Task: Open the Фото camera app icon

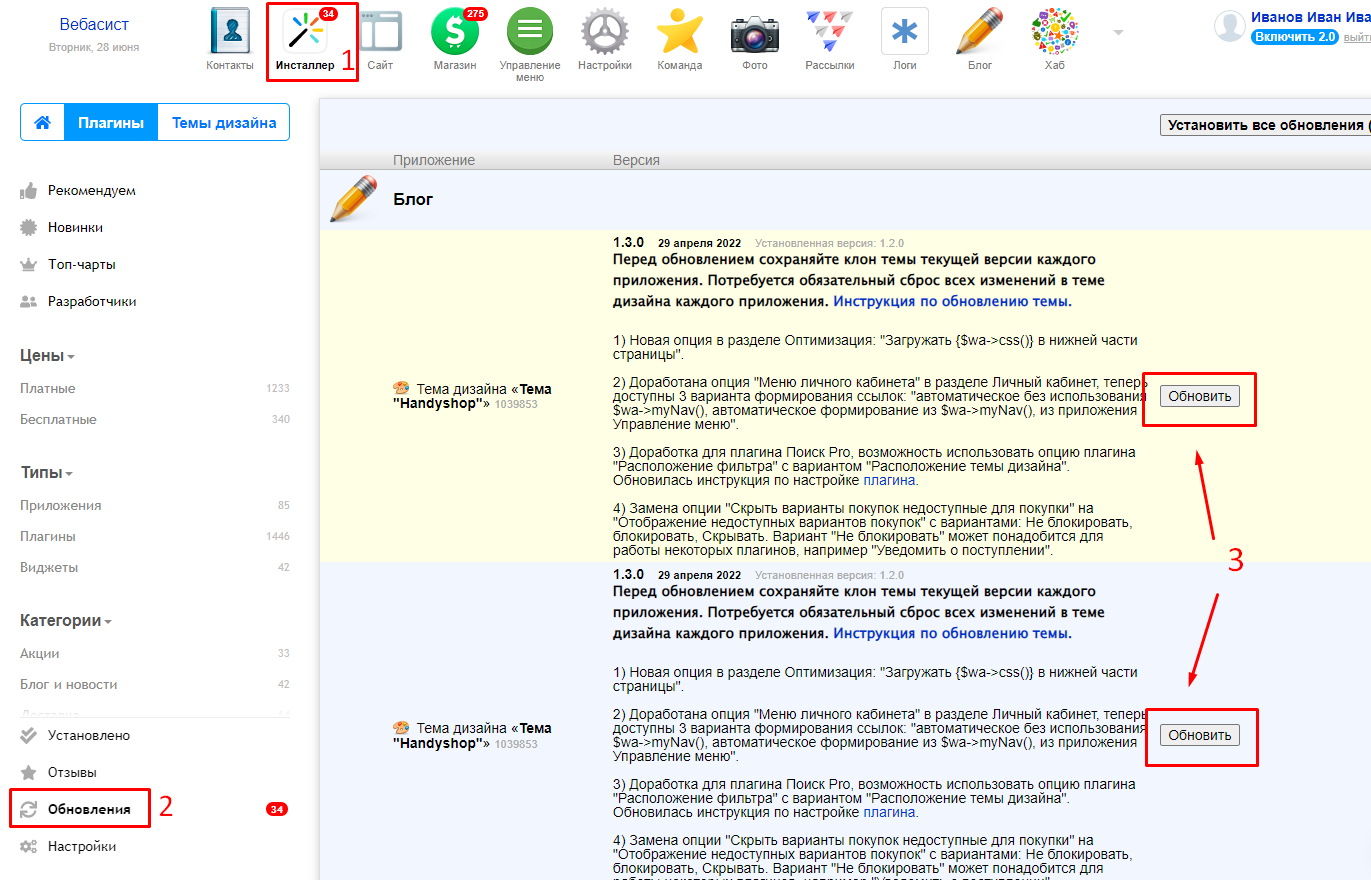Action: (755, 32)
